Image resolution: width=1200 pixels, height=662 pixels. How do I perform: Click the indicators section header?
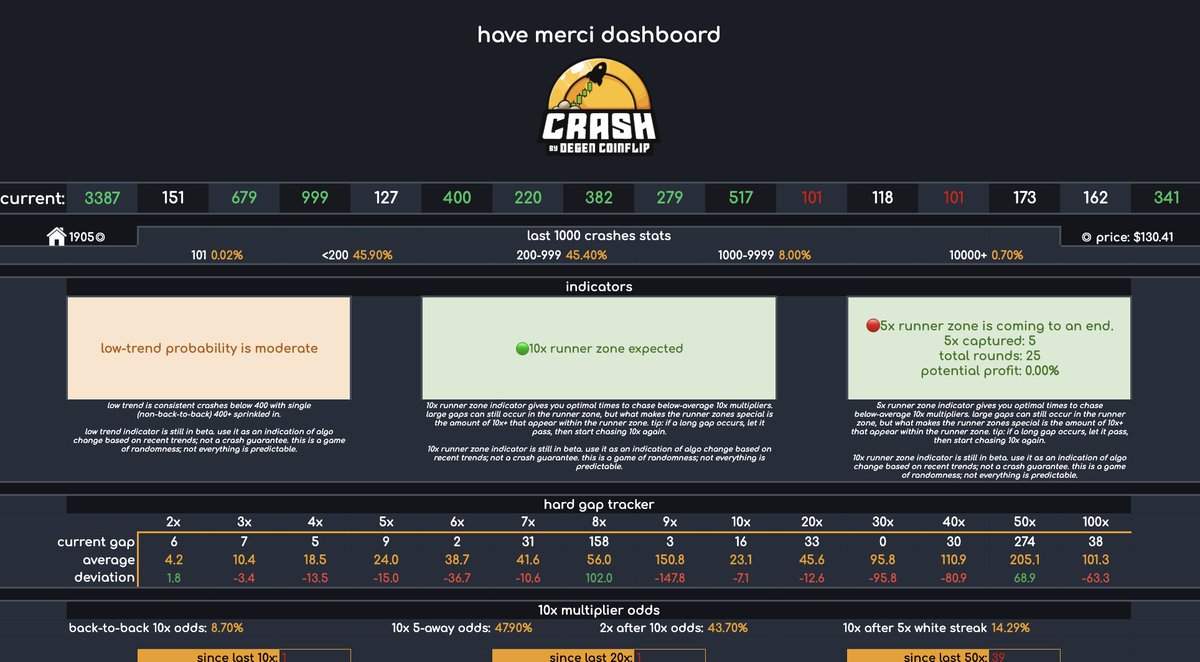click(599, 287)
